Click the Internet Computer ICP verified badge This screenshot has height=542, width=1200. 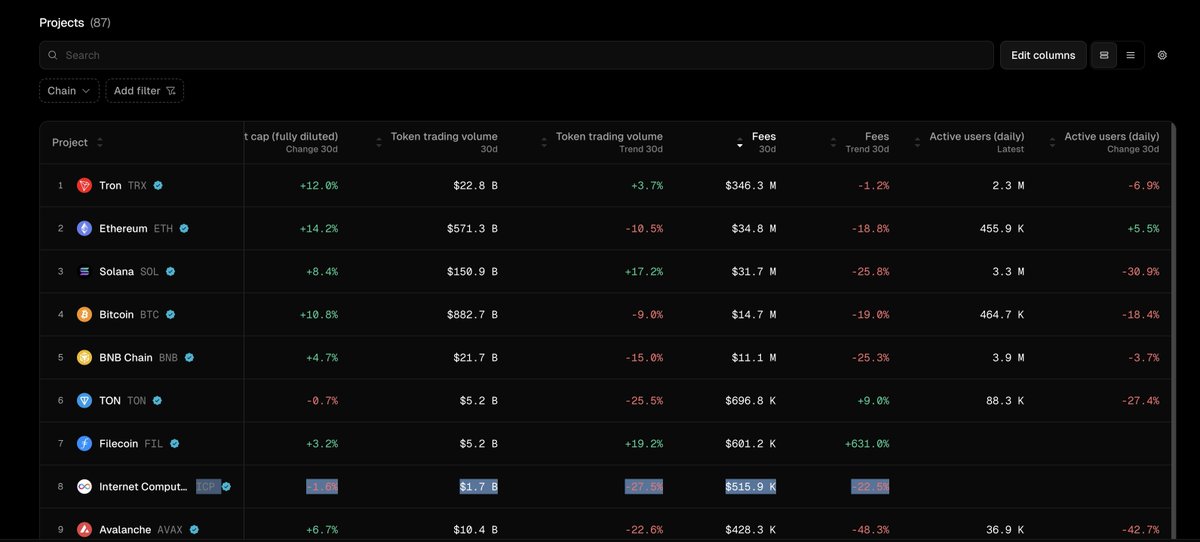click(x=227, y=486)
